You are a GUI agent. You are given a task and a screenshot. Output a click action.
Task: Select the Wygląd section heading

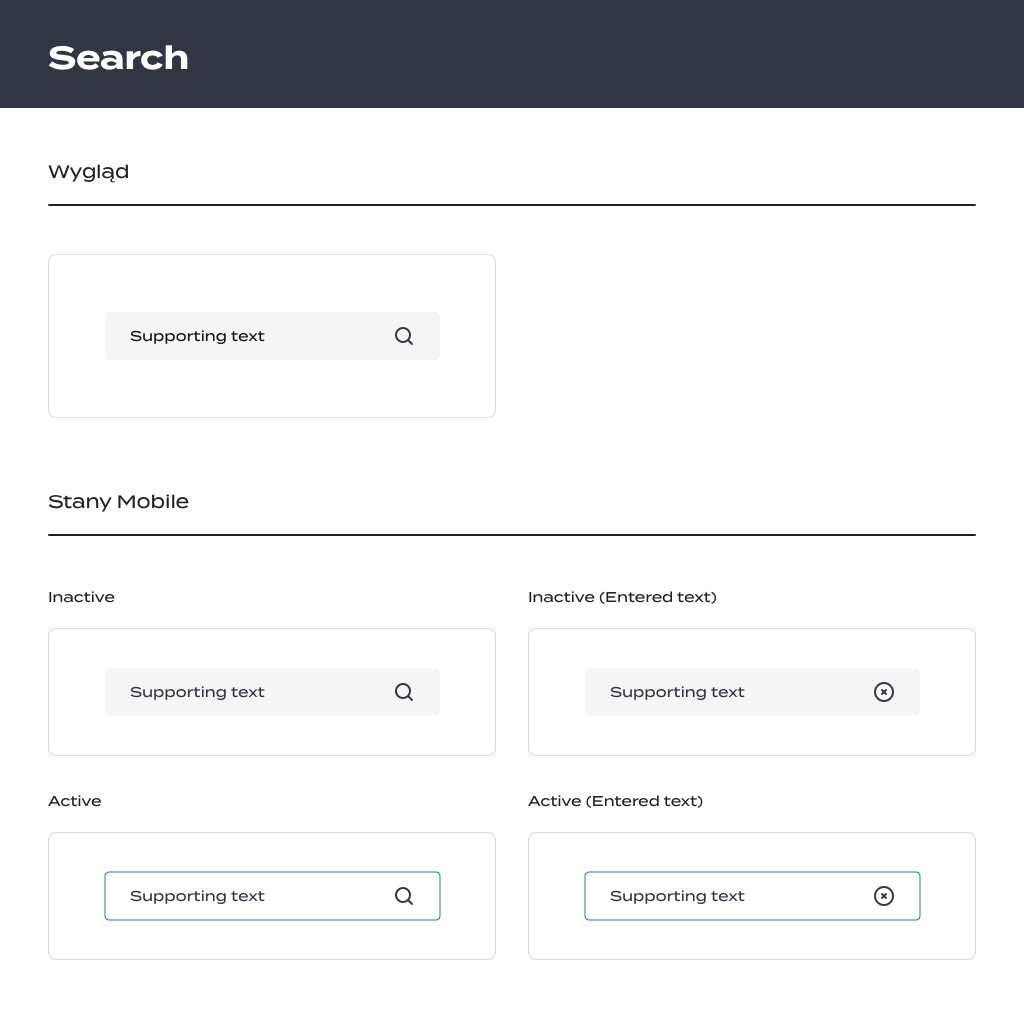coord(89,172)
